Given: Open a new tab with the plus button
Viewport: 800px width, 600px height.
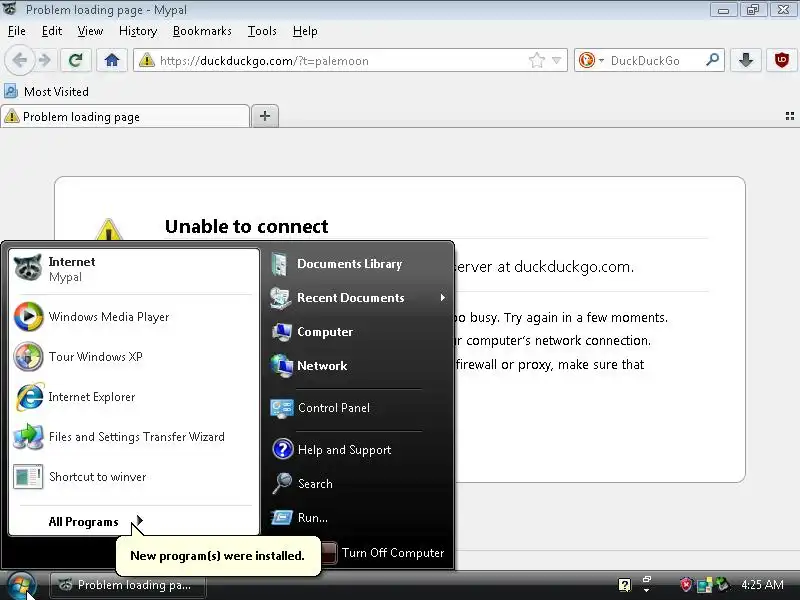Looking at the screenshot, I should coord(265,116).
